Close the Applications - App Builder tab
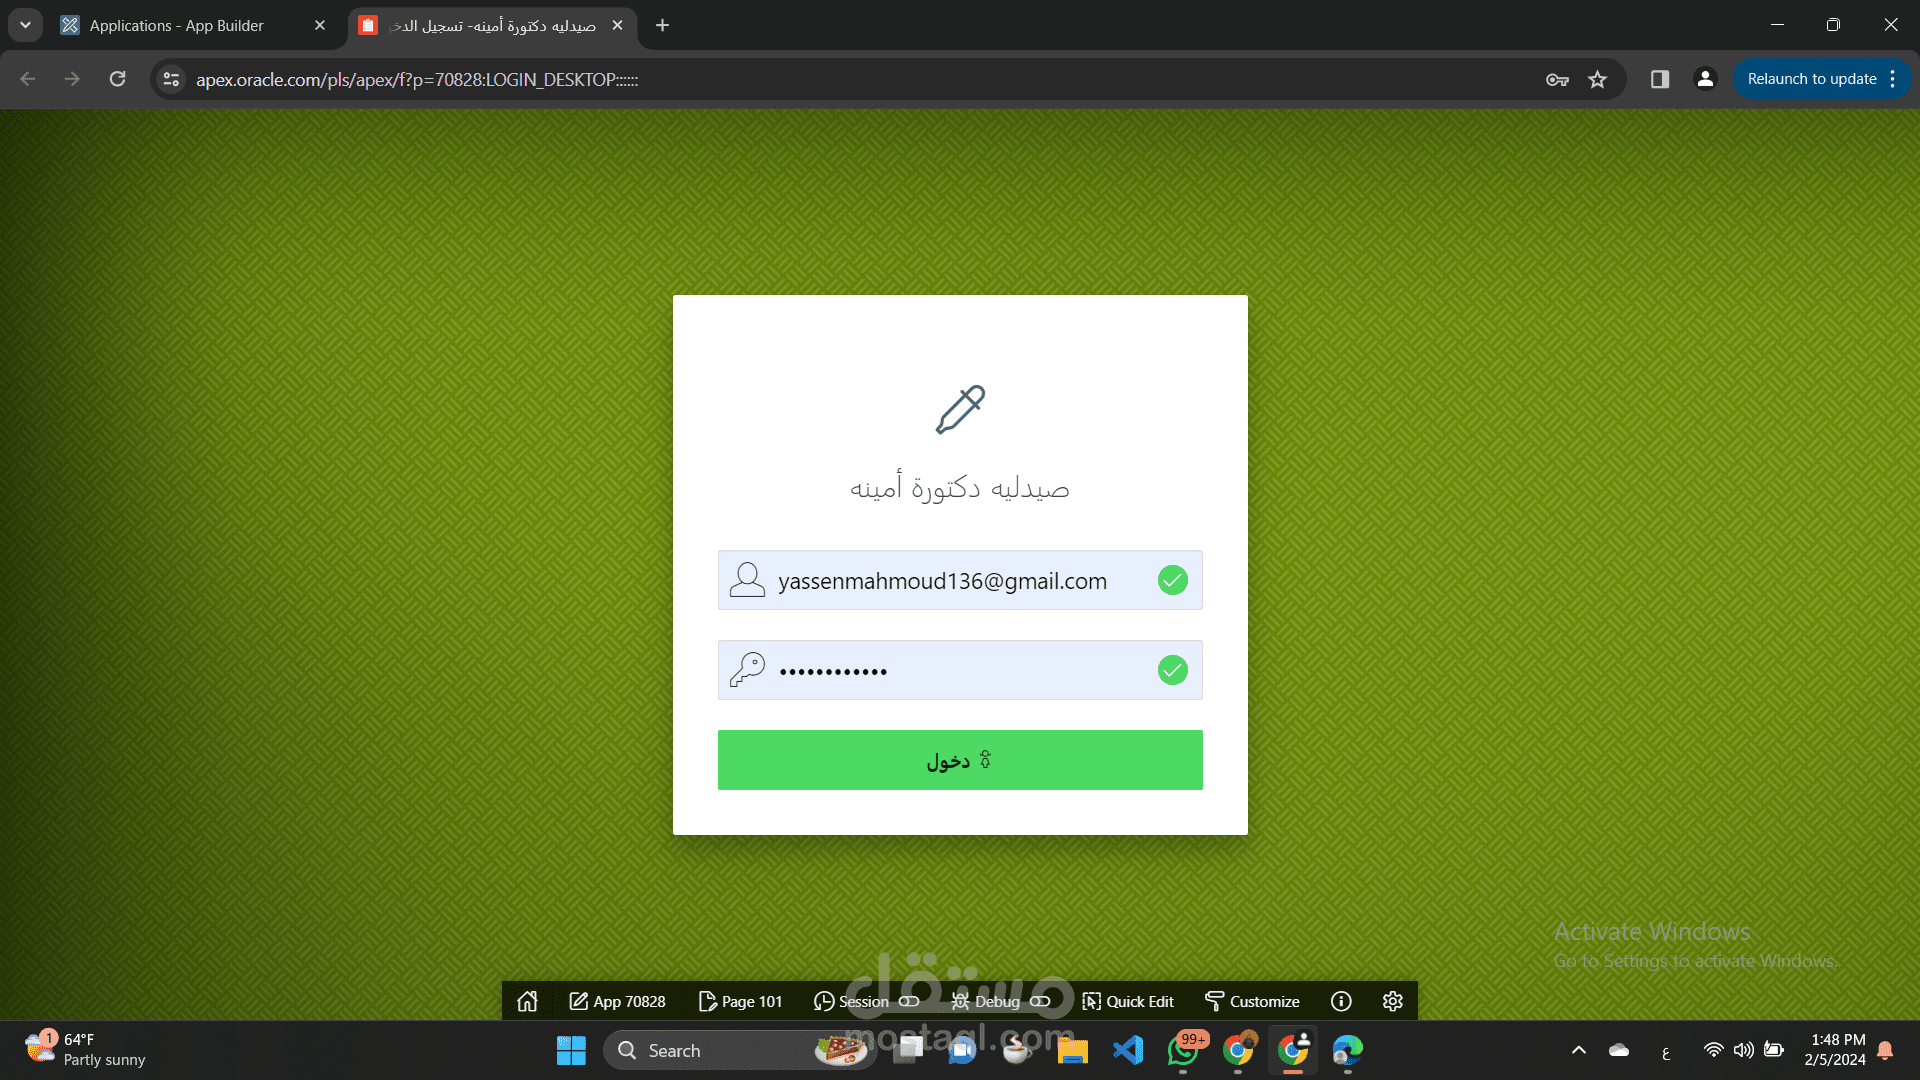 pos(320,25)
